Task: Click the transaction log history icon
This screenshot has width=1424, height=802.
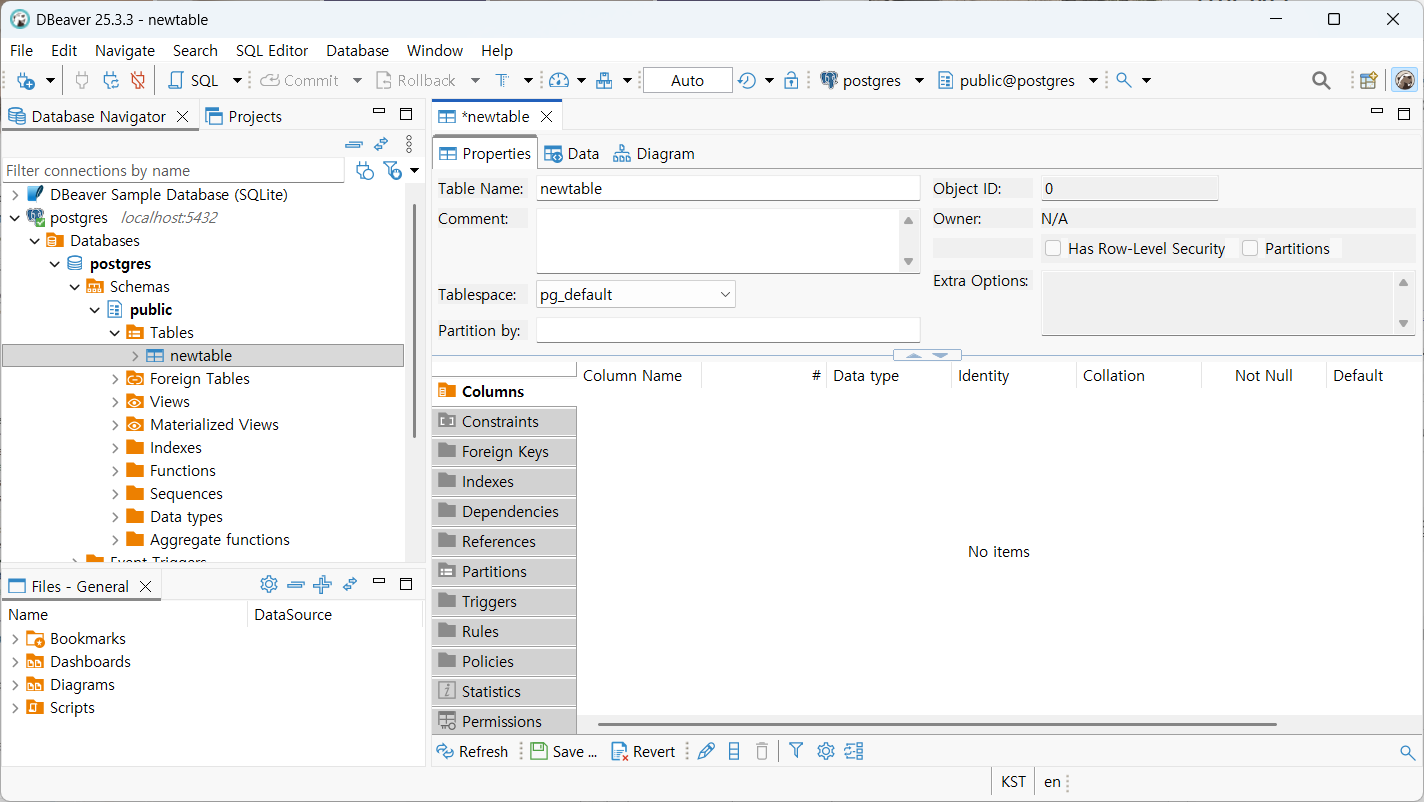Action: (747, 81)
